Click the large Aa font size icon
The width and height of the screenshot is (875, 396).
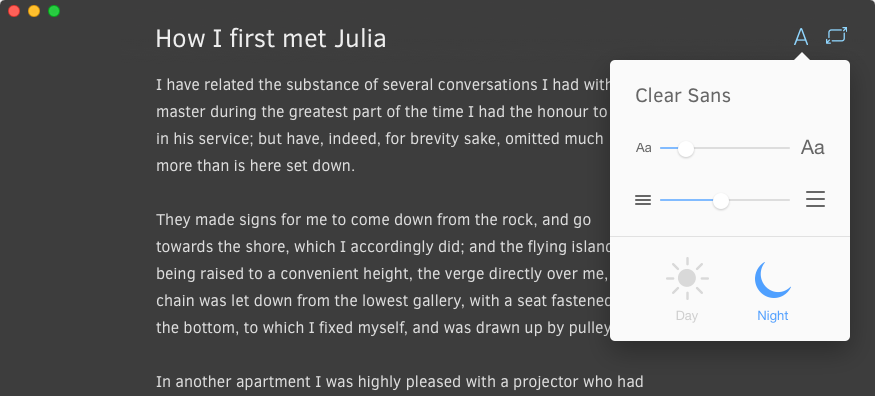pos(812,147)
